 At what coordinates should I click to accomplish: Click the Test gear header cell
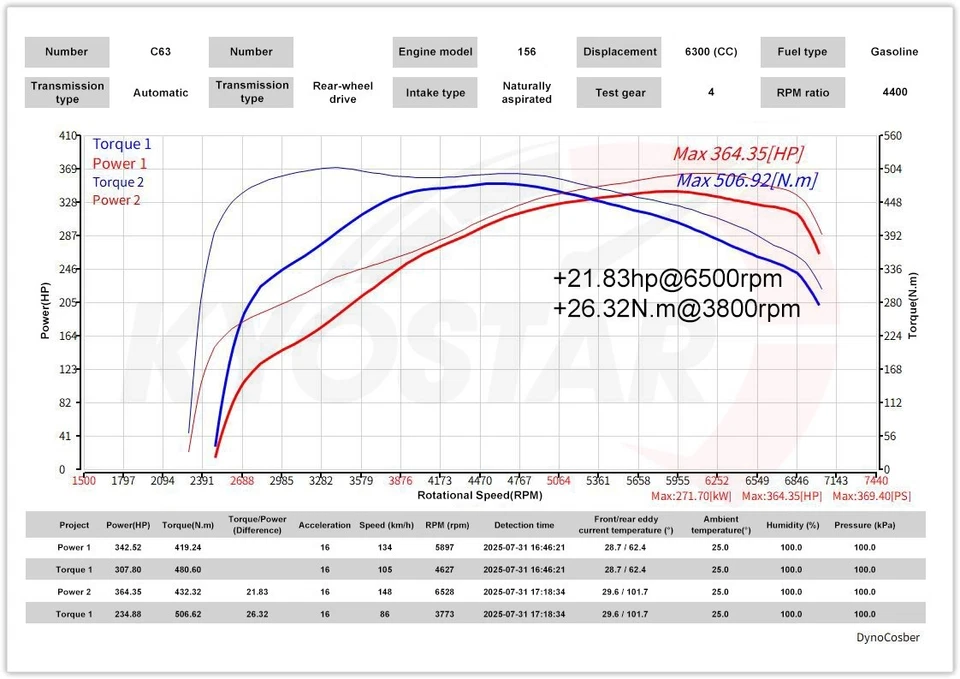tap(619, 92)
